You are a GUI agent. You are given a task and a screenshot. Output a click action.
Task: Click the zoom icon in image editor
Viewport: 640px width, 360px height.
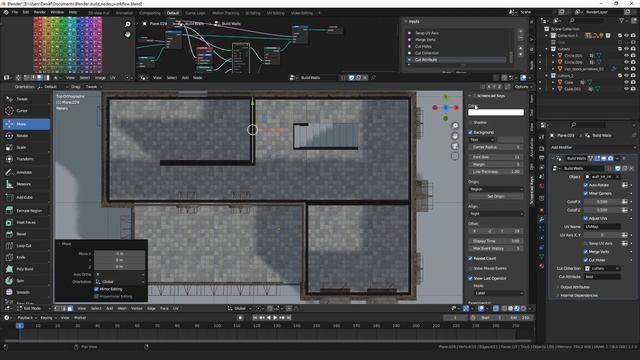coord(128,24)
